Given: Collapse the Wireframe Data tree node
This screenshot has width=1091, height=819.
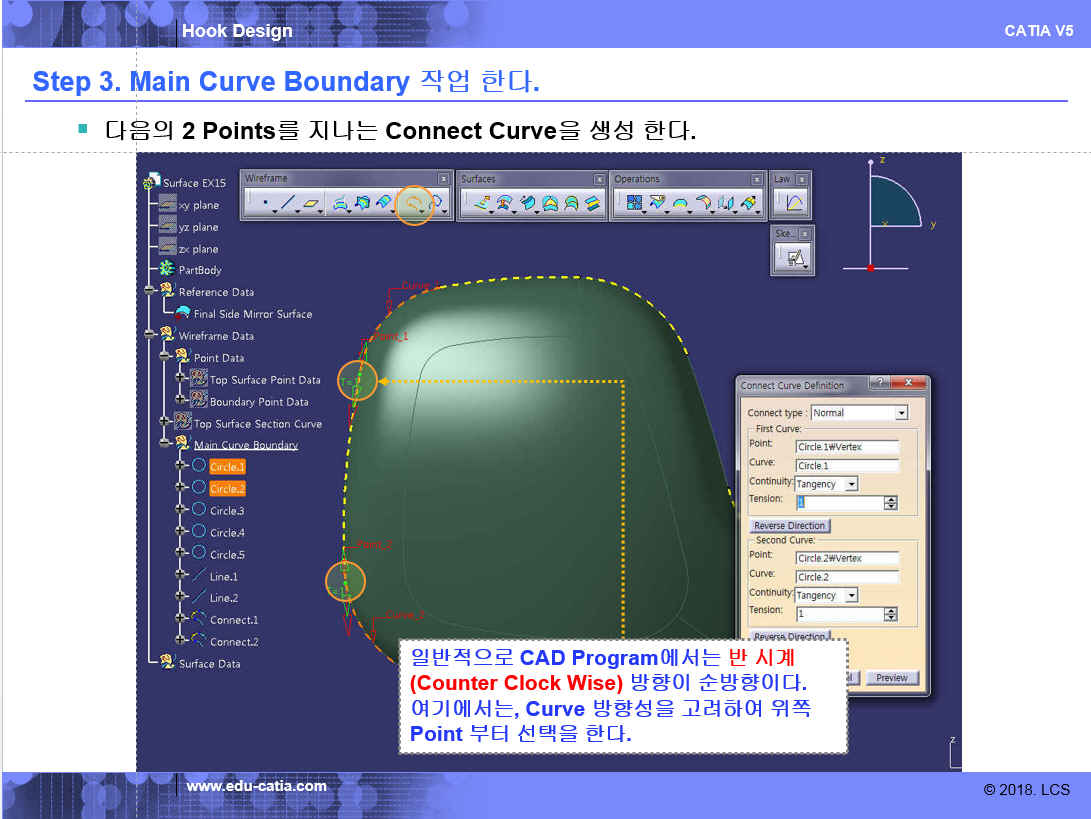Looking at the screenshot, I should tap(150, 336).
